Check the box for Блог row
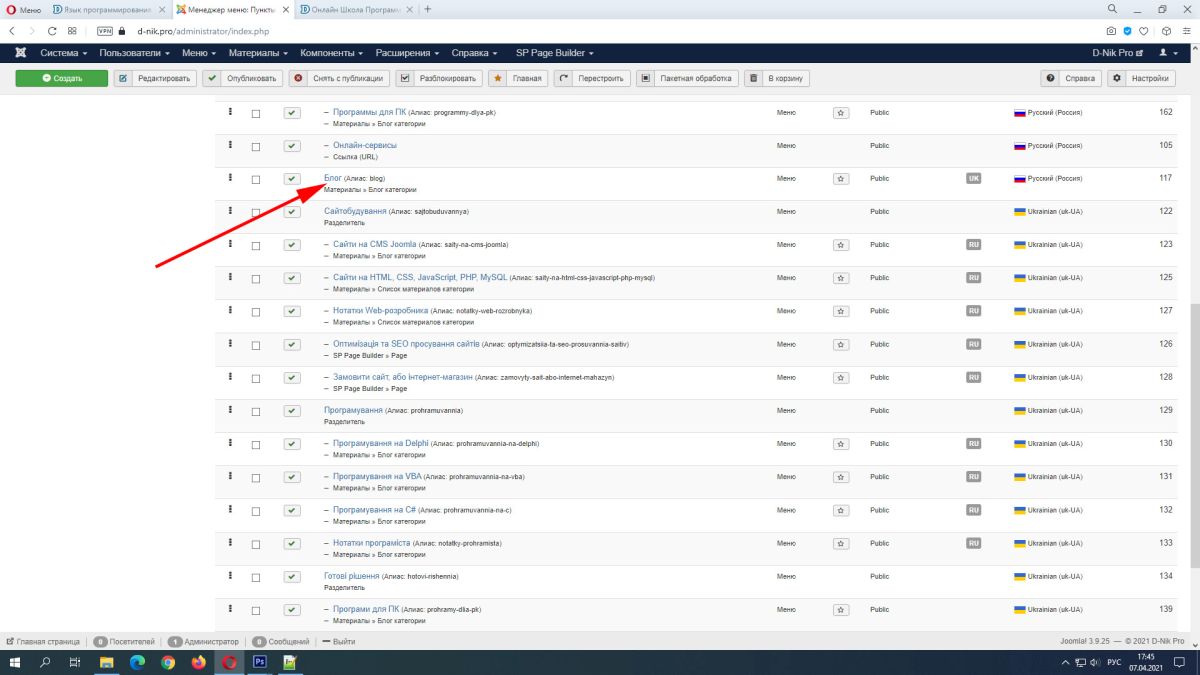The width and height of the screenshot is (1200, 675). (x=256, y=179)
